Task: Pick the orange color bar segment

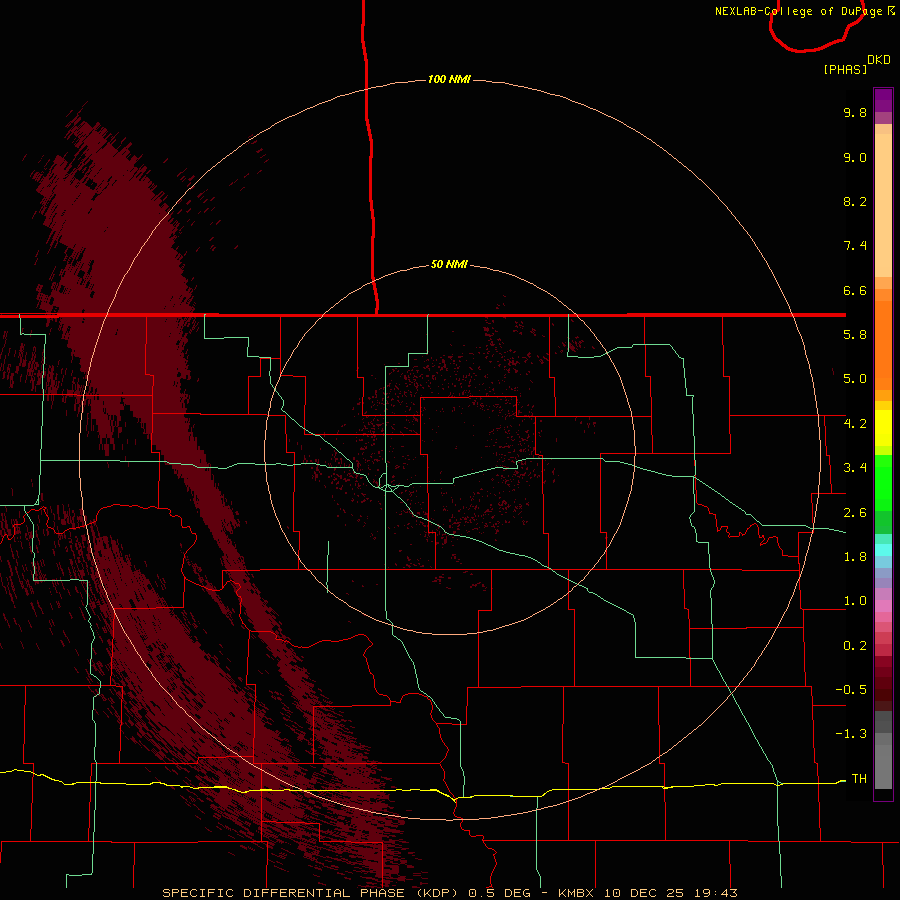Action: pyautogui.click(x=883, y=346)
